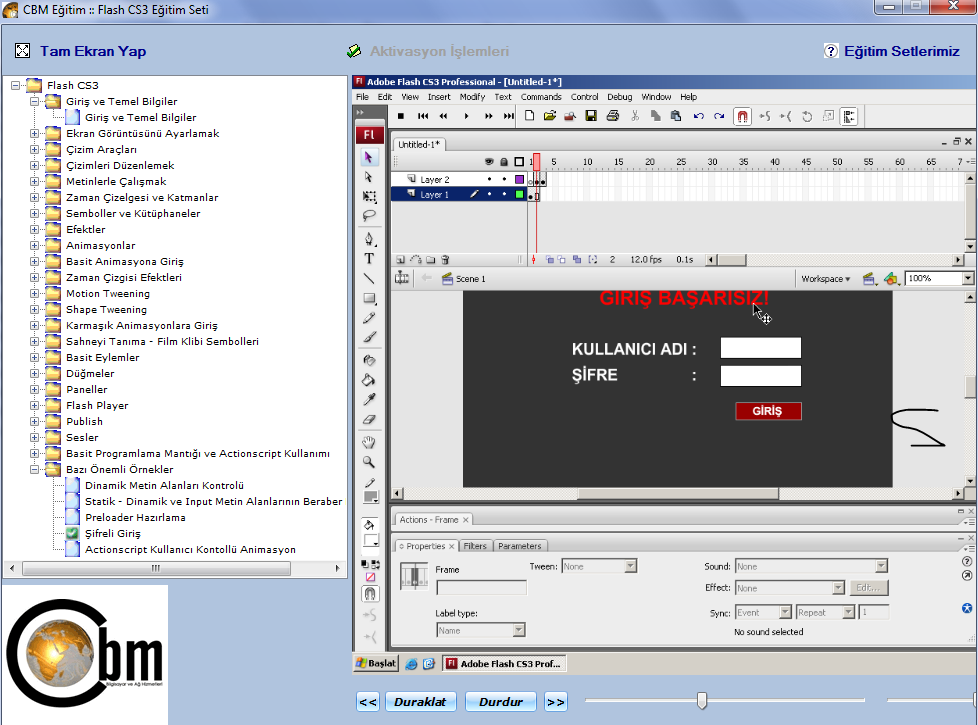Expand the Çizim Araçları tree folder
The width and height of the screenshot is (978, 725).
pos(35,149)
